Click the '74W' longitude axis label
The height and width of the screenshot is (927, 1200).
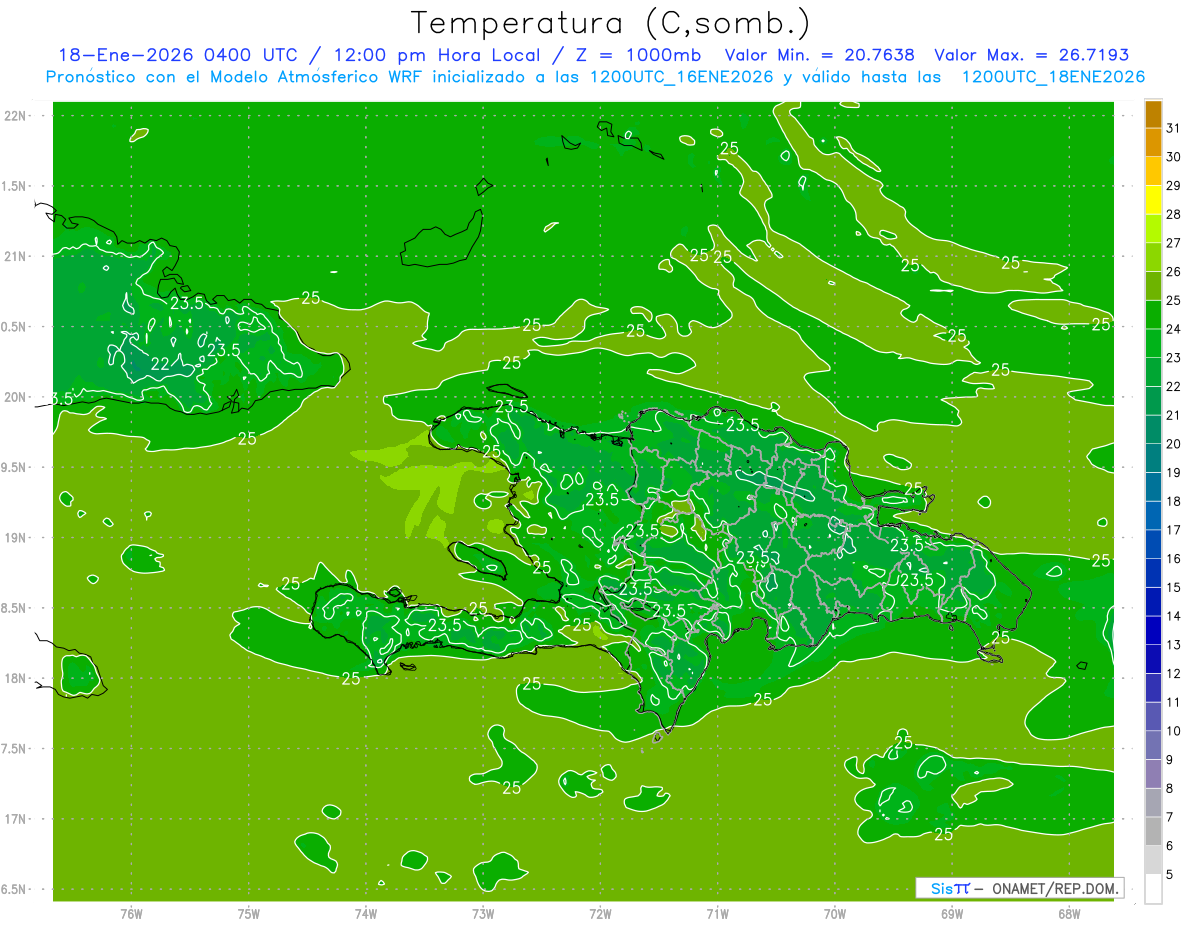366,913
